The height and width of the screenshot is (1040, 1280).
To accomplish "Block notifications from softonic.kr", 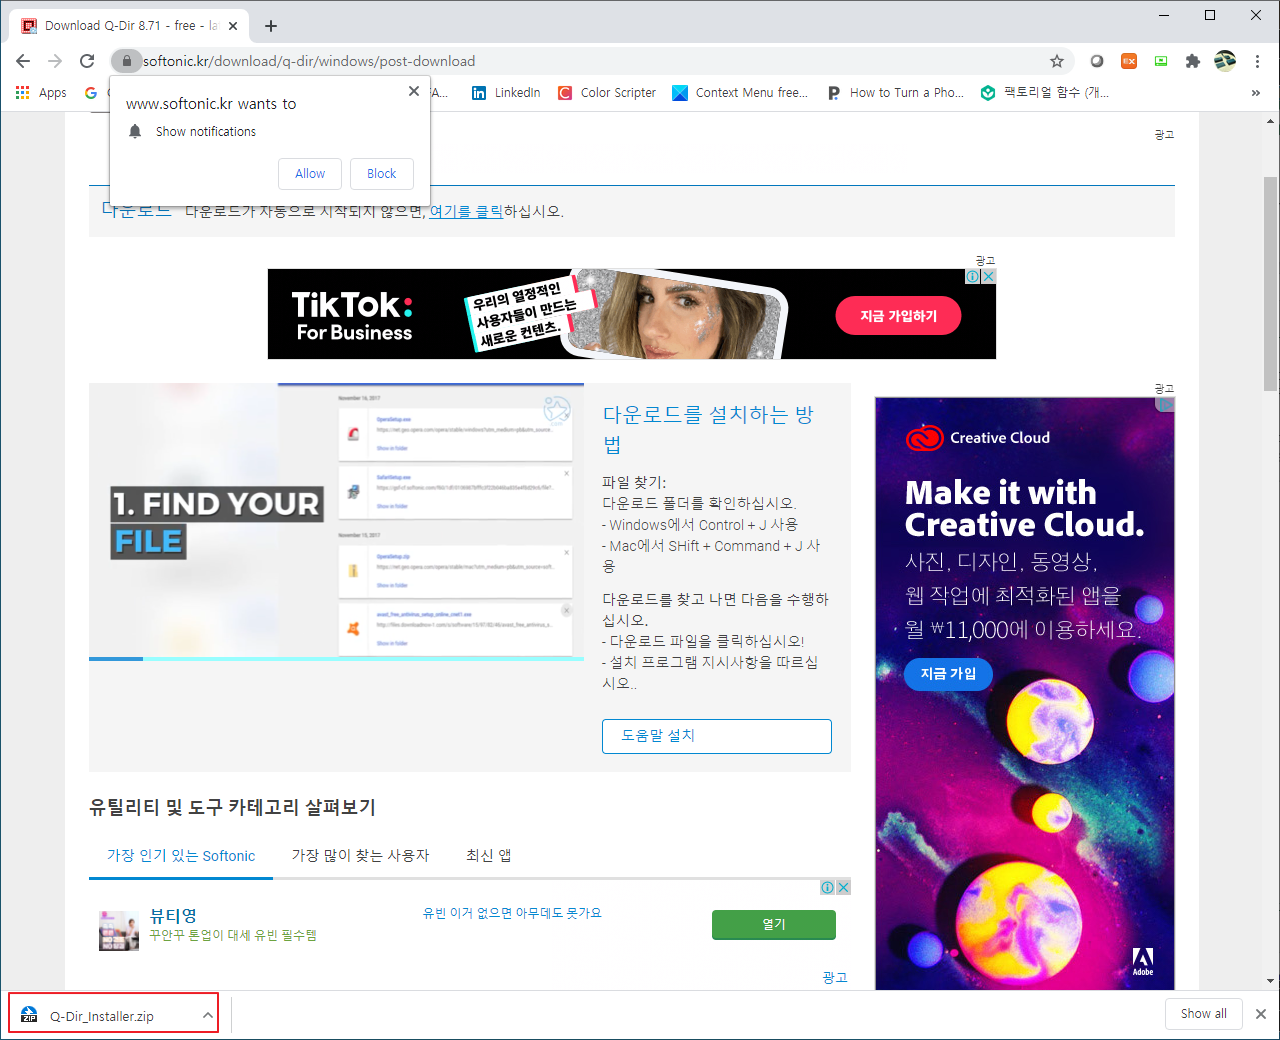I will (x=381, y=173).
